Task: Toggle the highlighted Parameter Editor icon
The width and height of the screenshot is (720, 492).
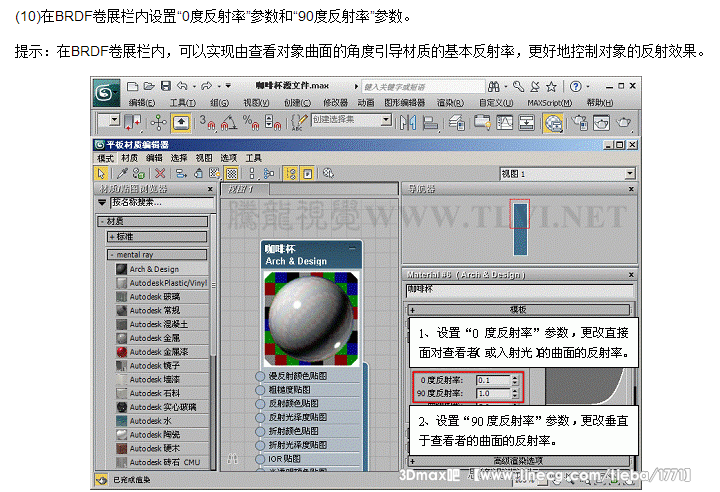Action: [307, 174]
